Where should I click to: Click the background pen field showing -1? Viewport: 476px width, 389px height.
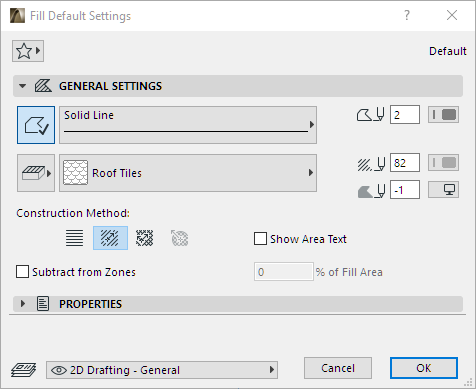pos(405,190)
